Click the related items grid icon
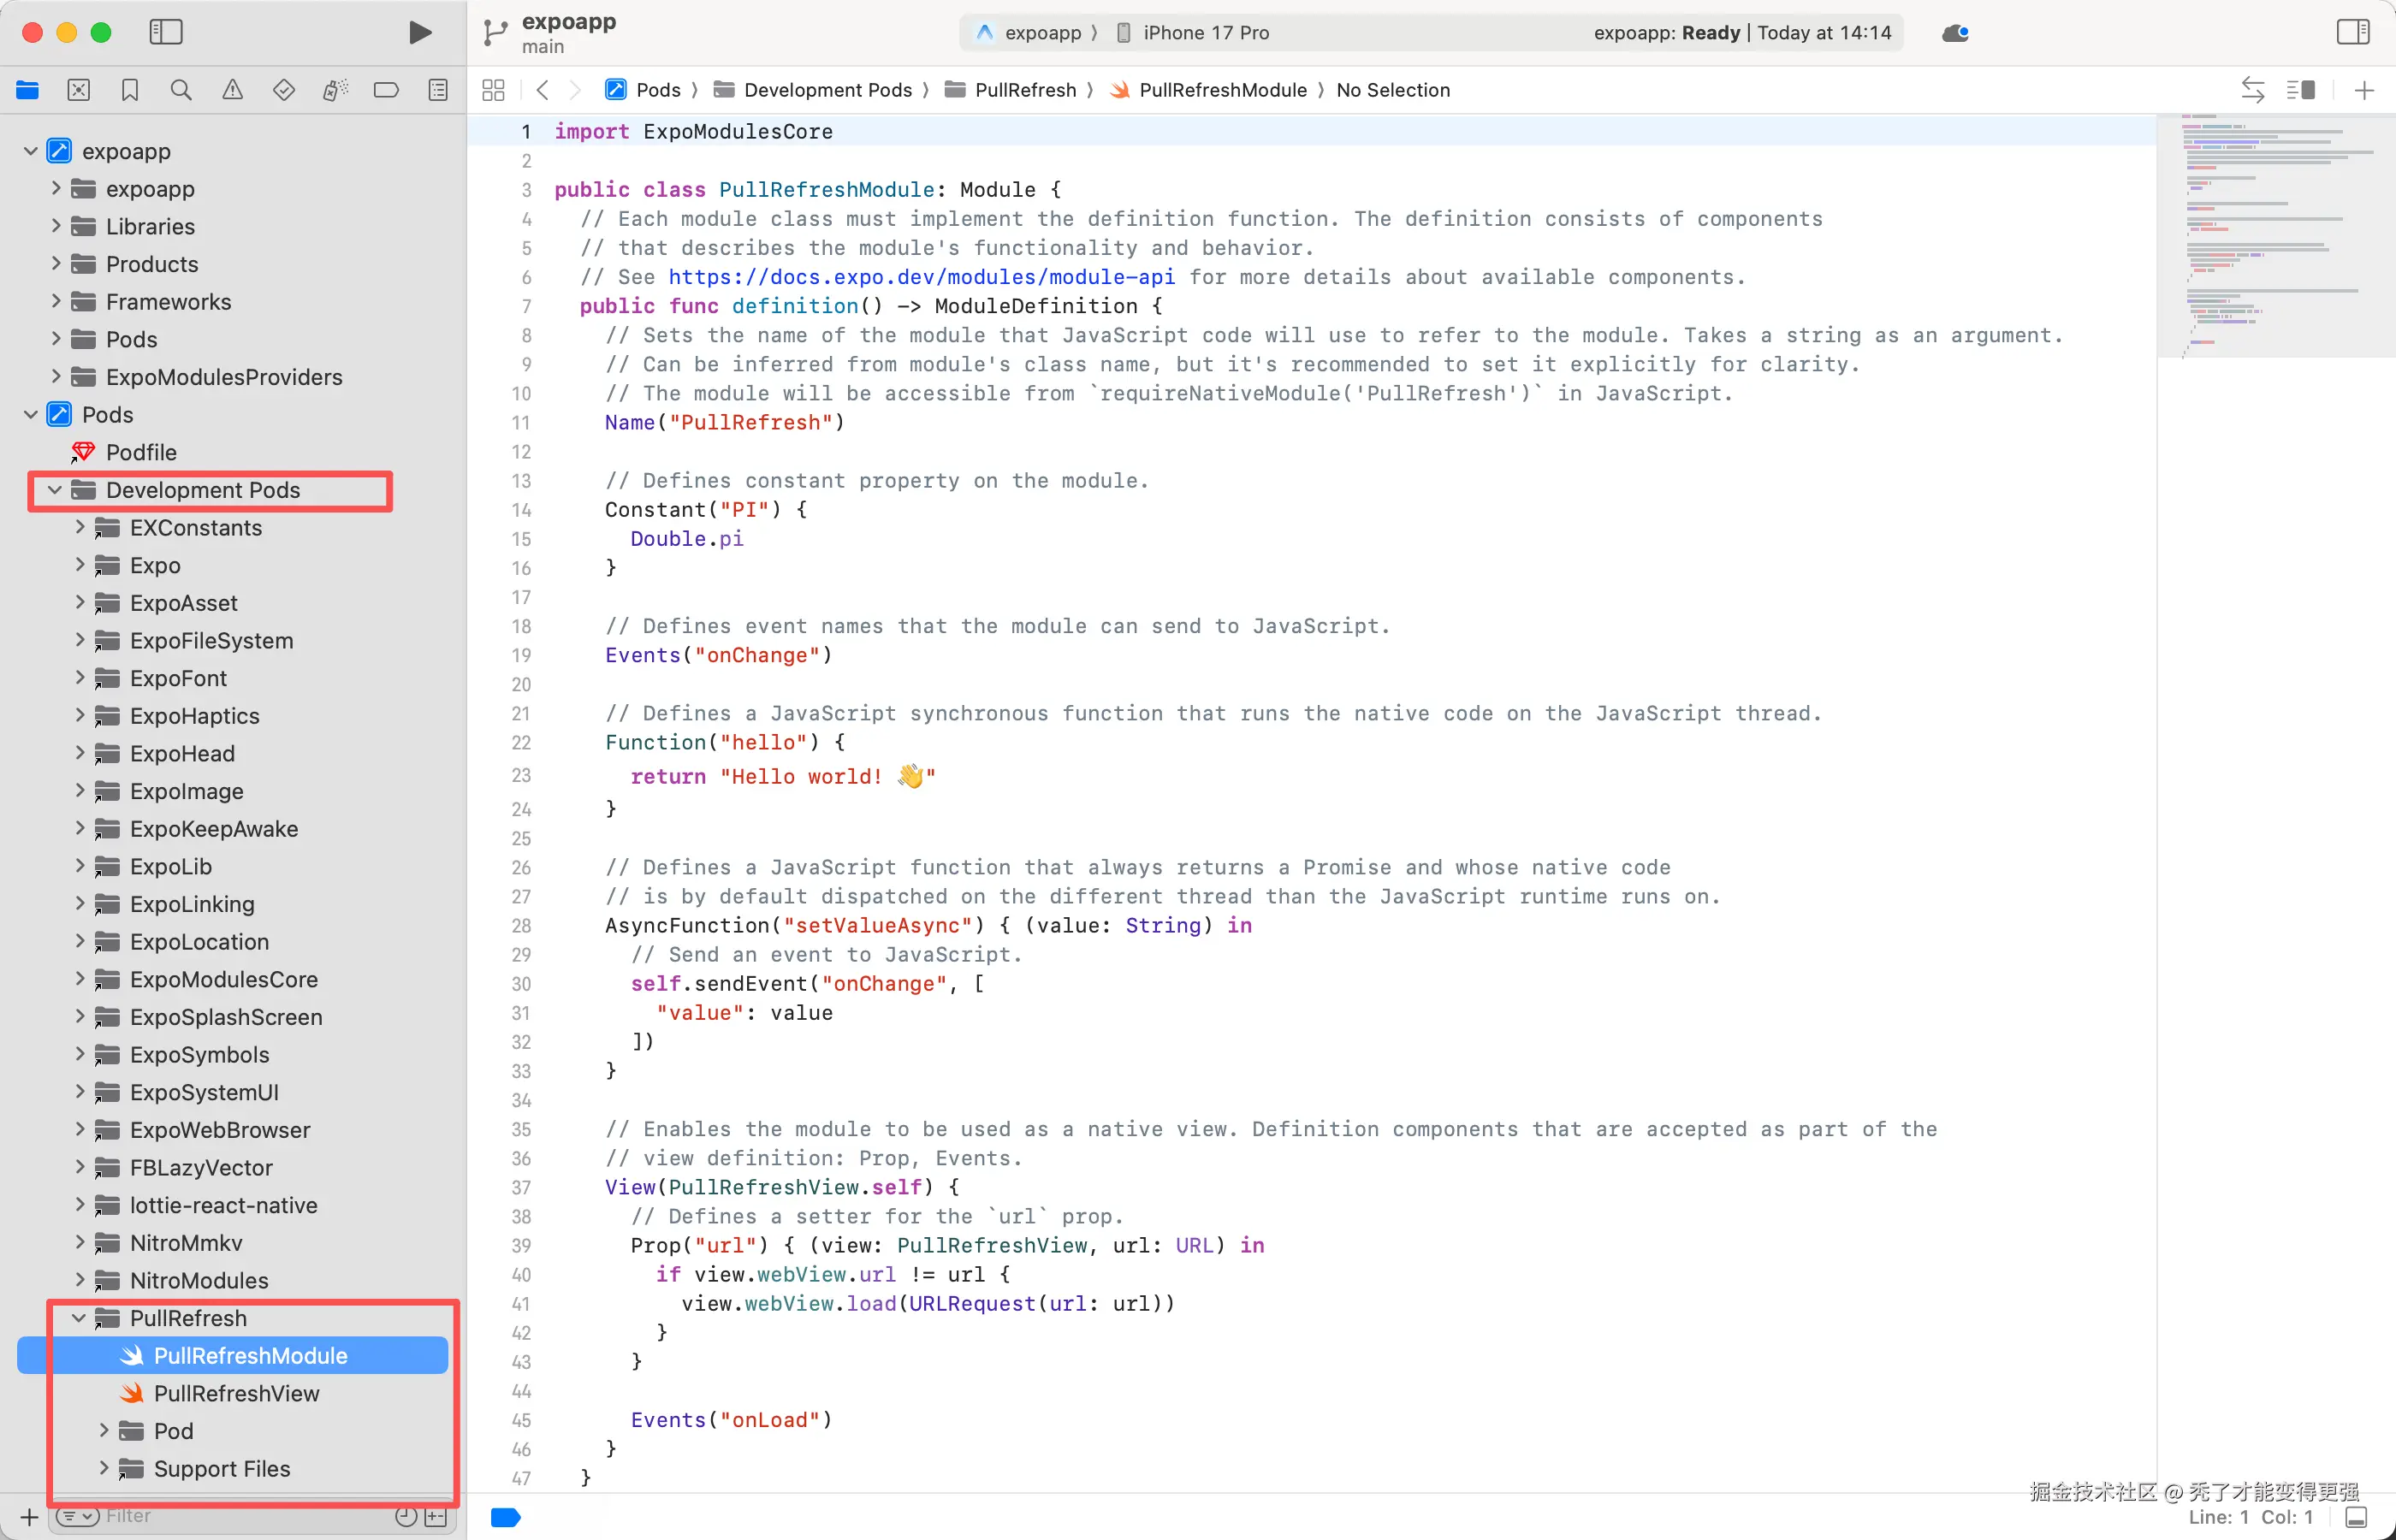2396x1540 pixels. (493, 91)
